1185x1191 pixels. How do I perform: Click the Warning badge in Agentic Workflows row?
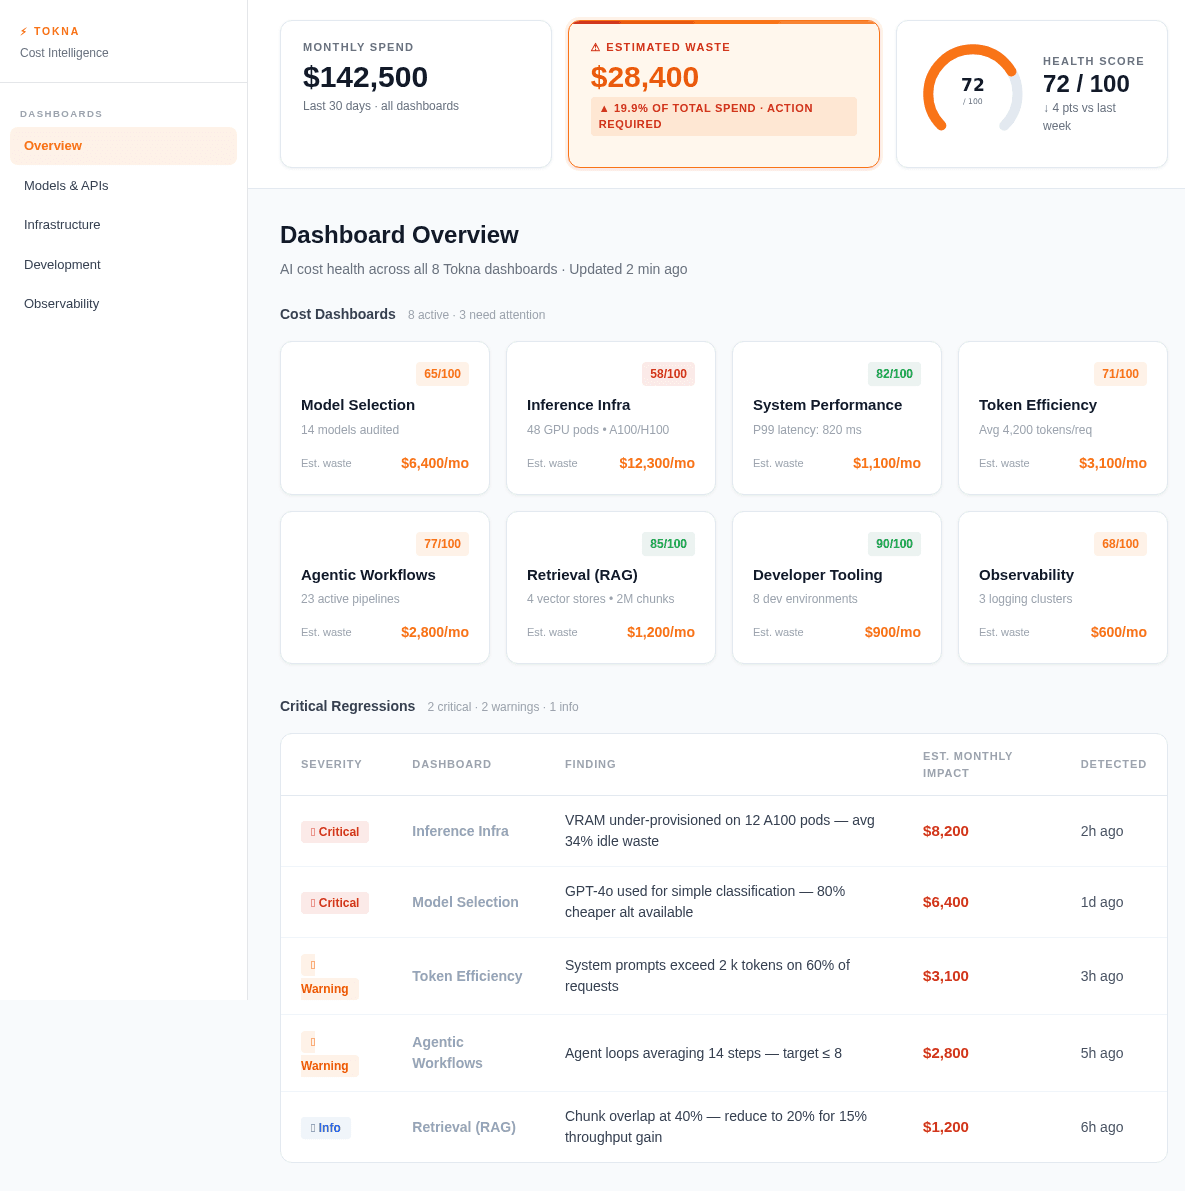[330, 1054]
